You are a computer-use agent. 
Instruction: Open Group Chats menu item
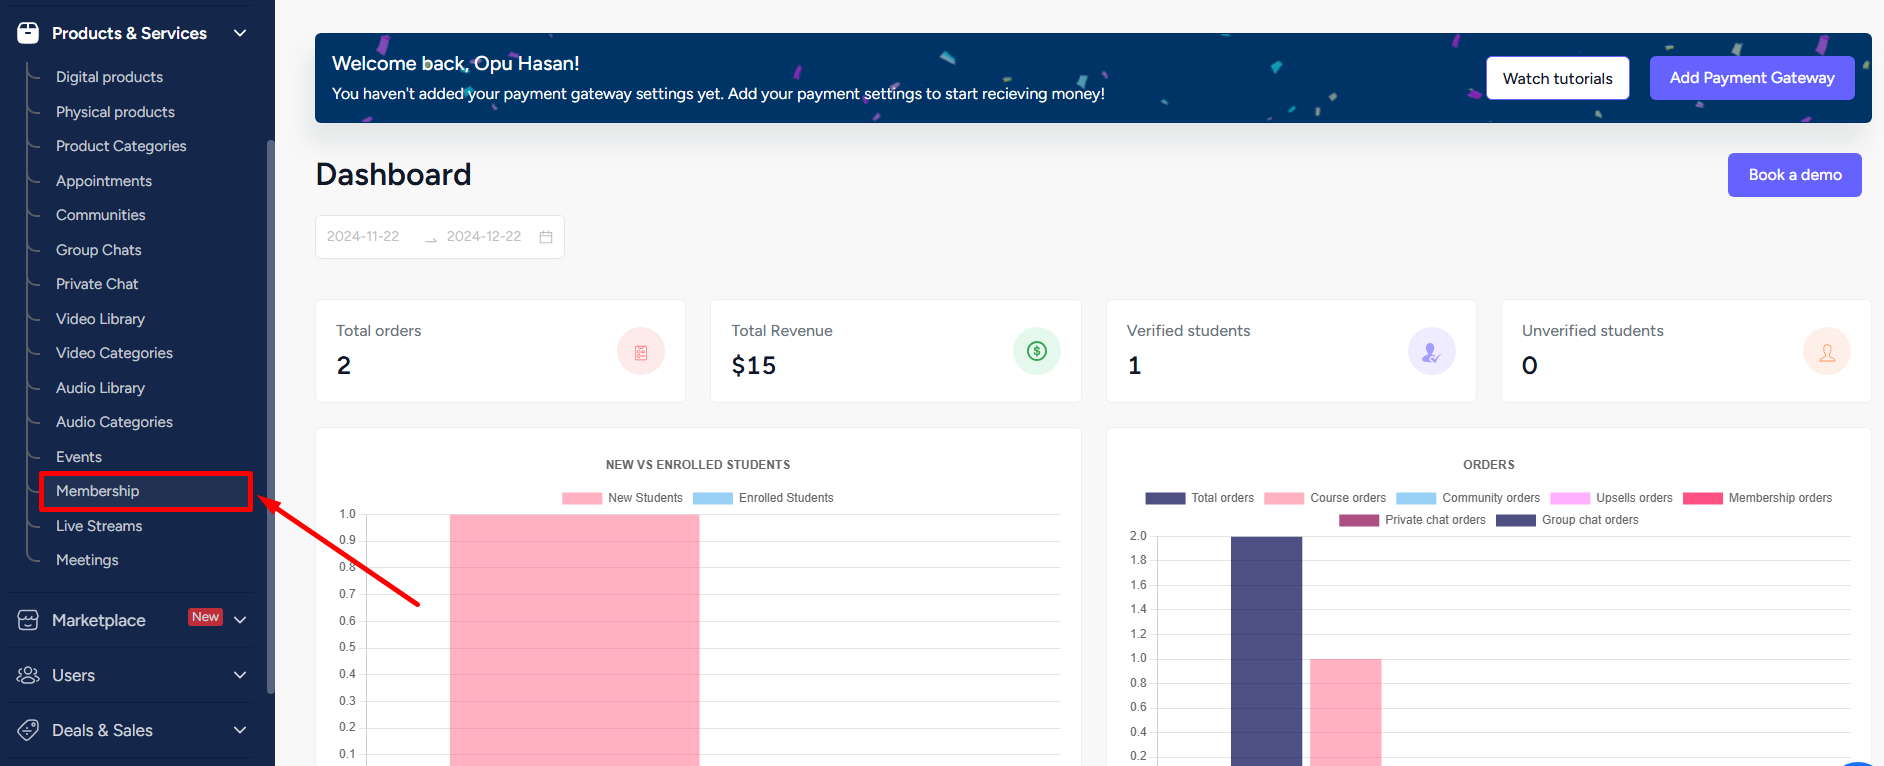coord(98,250)
